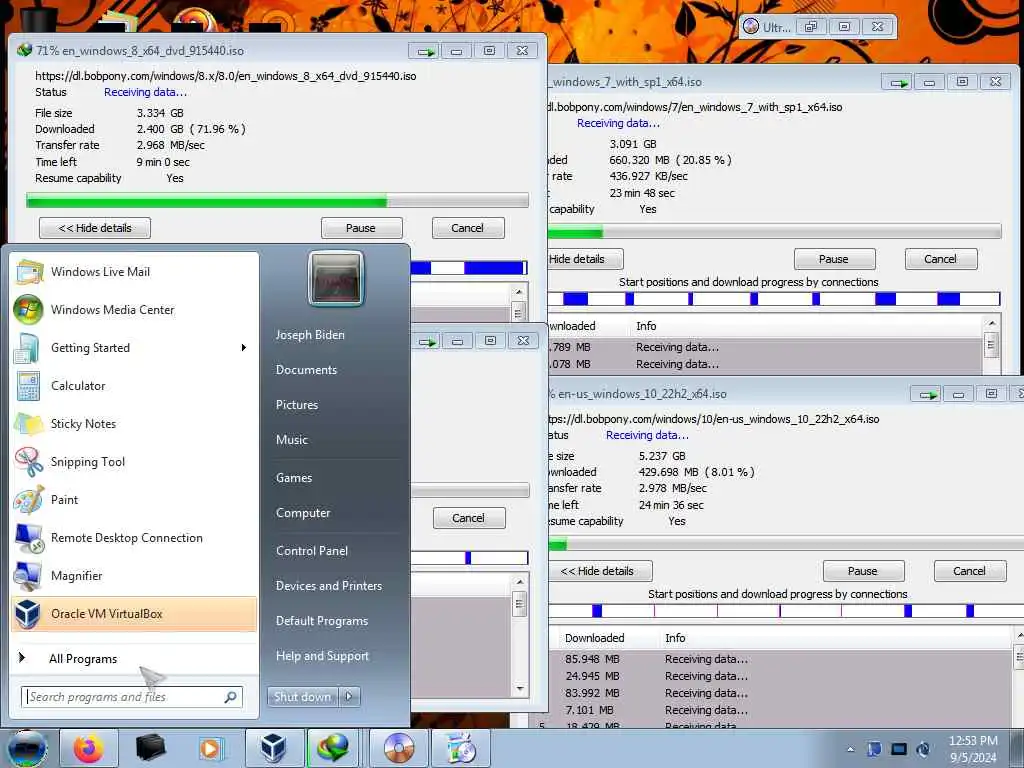Expand the Shut down options arrow
The height and width of the screenshot is (768, 1024).
pos(349,697)
